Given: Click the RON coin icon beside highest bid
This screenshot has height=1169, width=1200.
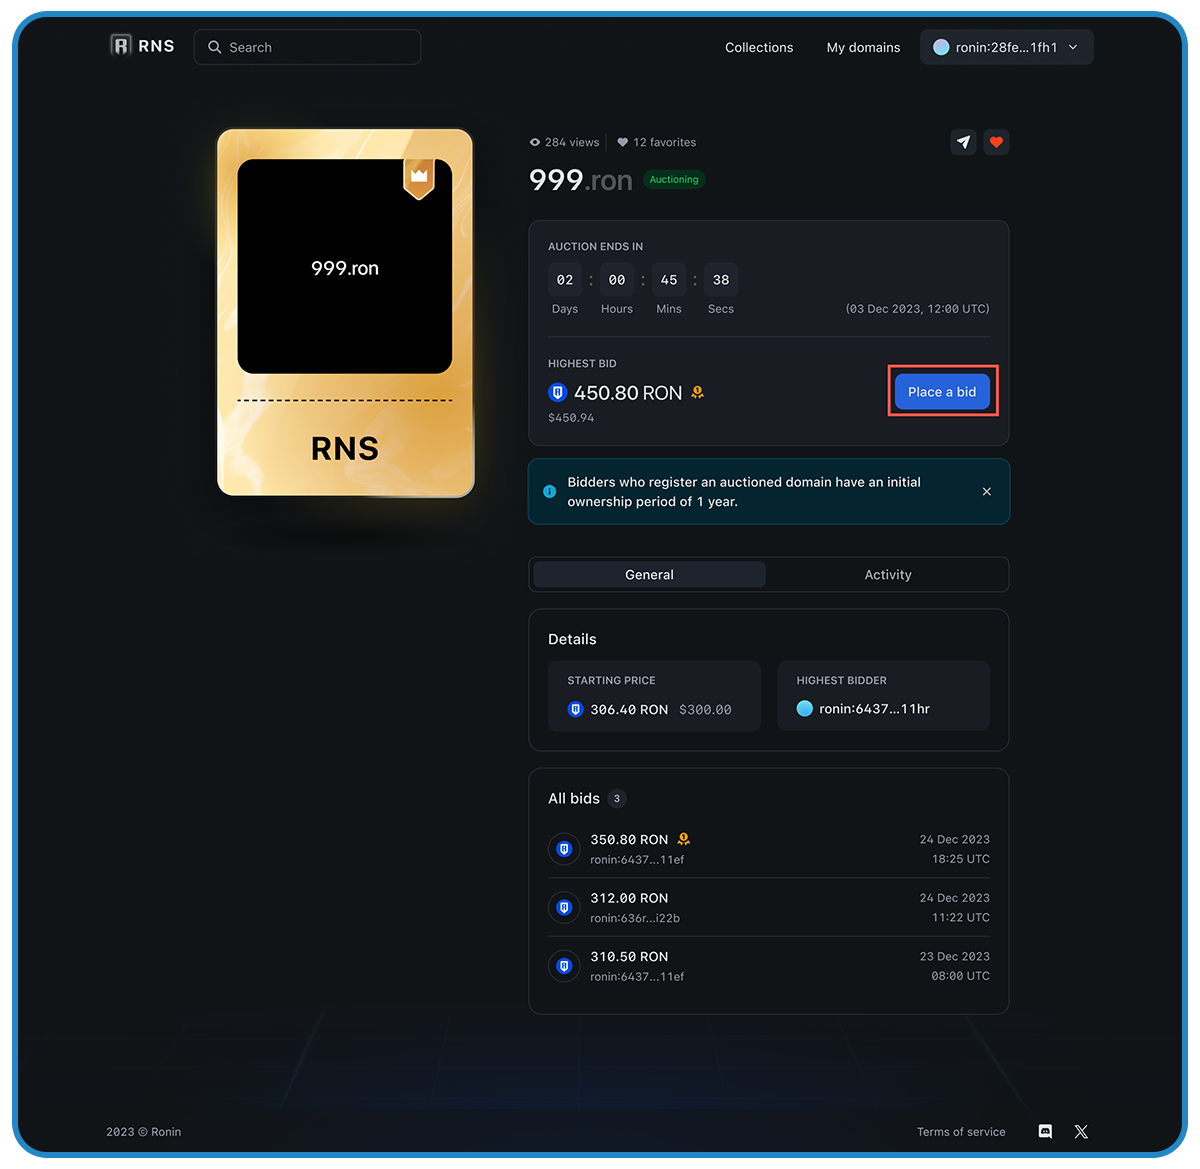Looking at the screenshot, I should click(558, 393).
